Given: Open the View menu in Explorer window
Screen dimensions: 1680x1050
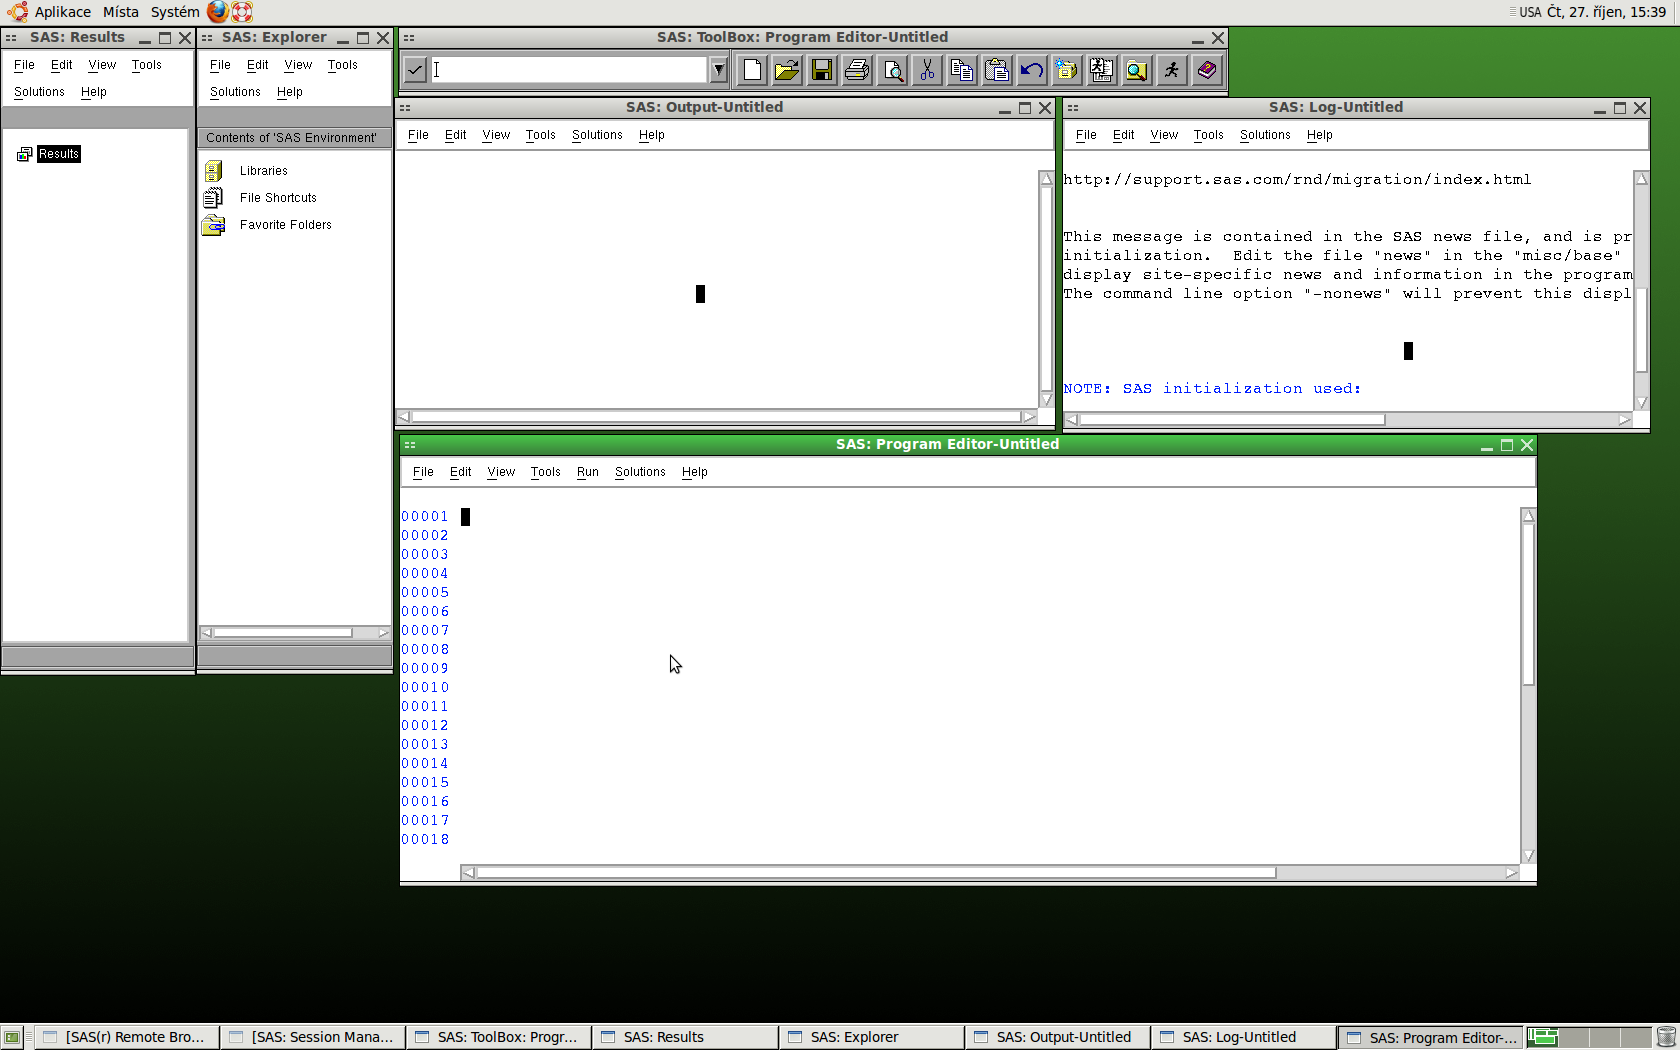Looking at the screenshot, I should click(298, 65).
